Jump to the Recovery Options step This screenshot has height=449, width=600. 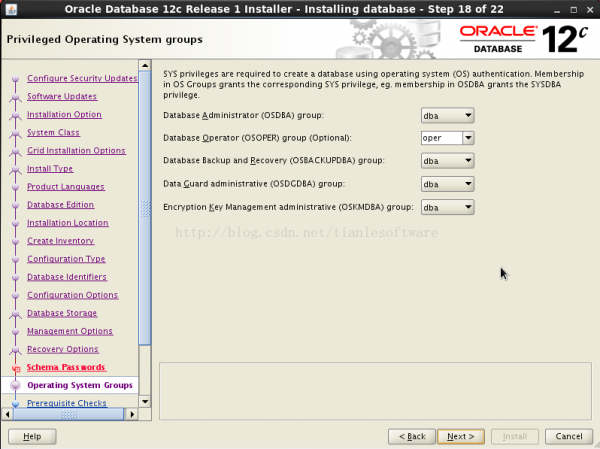point(63,349)
